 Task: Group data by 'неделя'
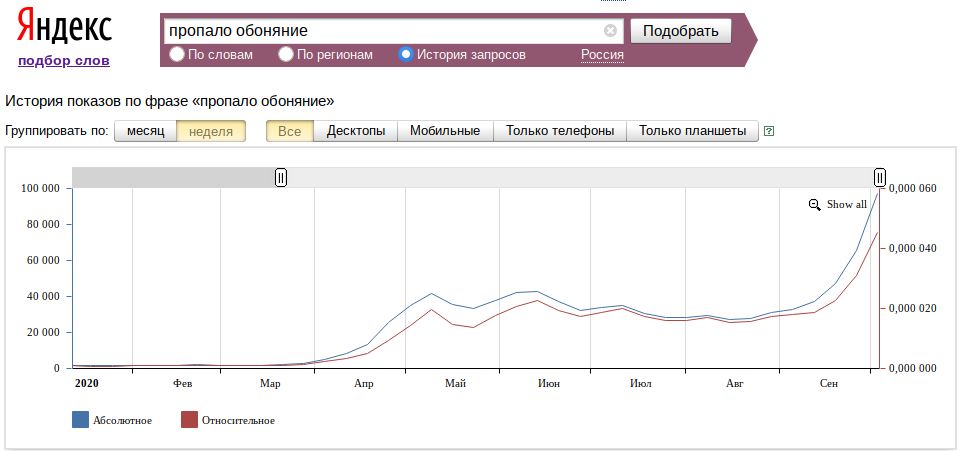pos(211,131)
